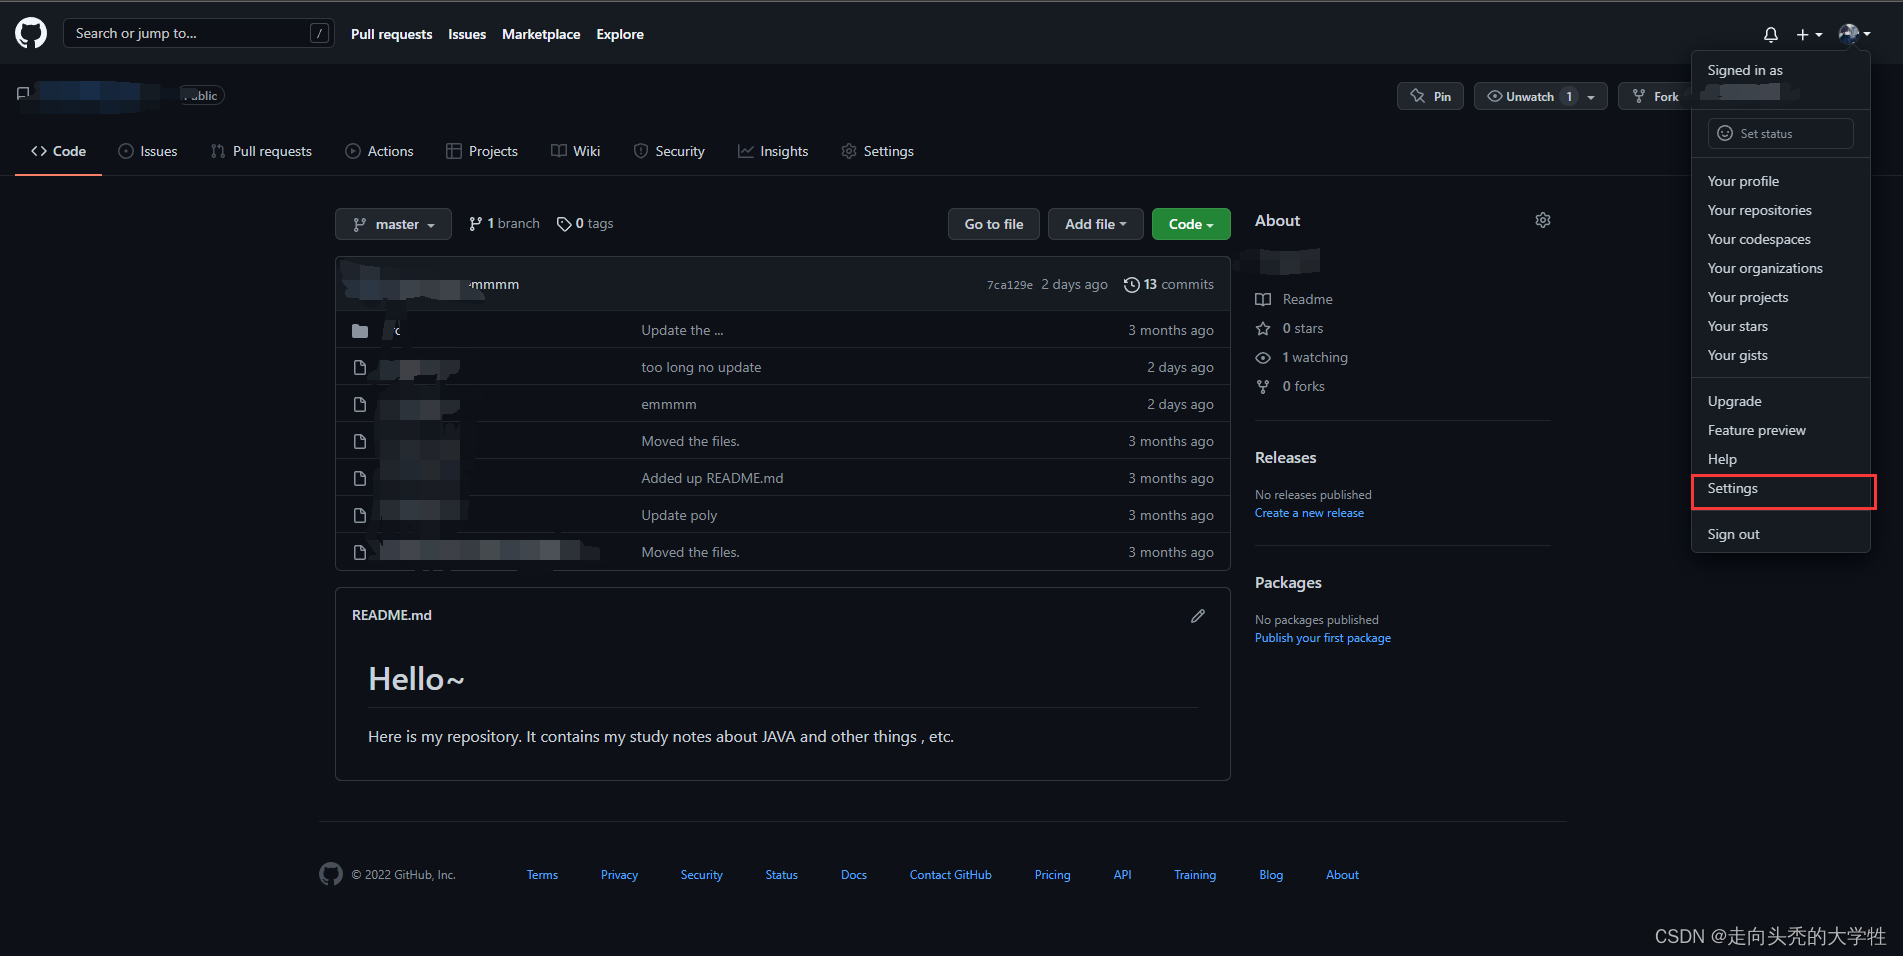Open commit message 'Added up README.md'
Viewport: 1903px width, 956px height.
click(x=712, y=478)
